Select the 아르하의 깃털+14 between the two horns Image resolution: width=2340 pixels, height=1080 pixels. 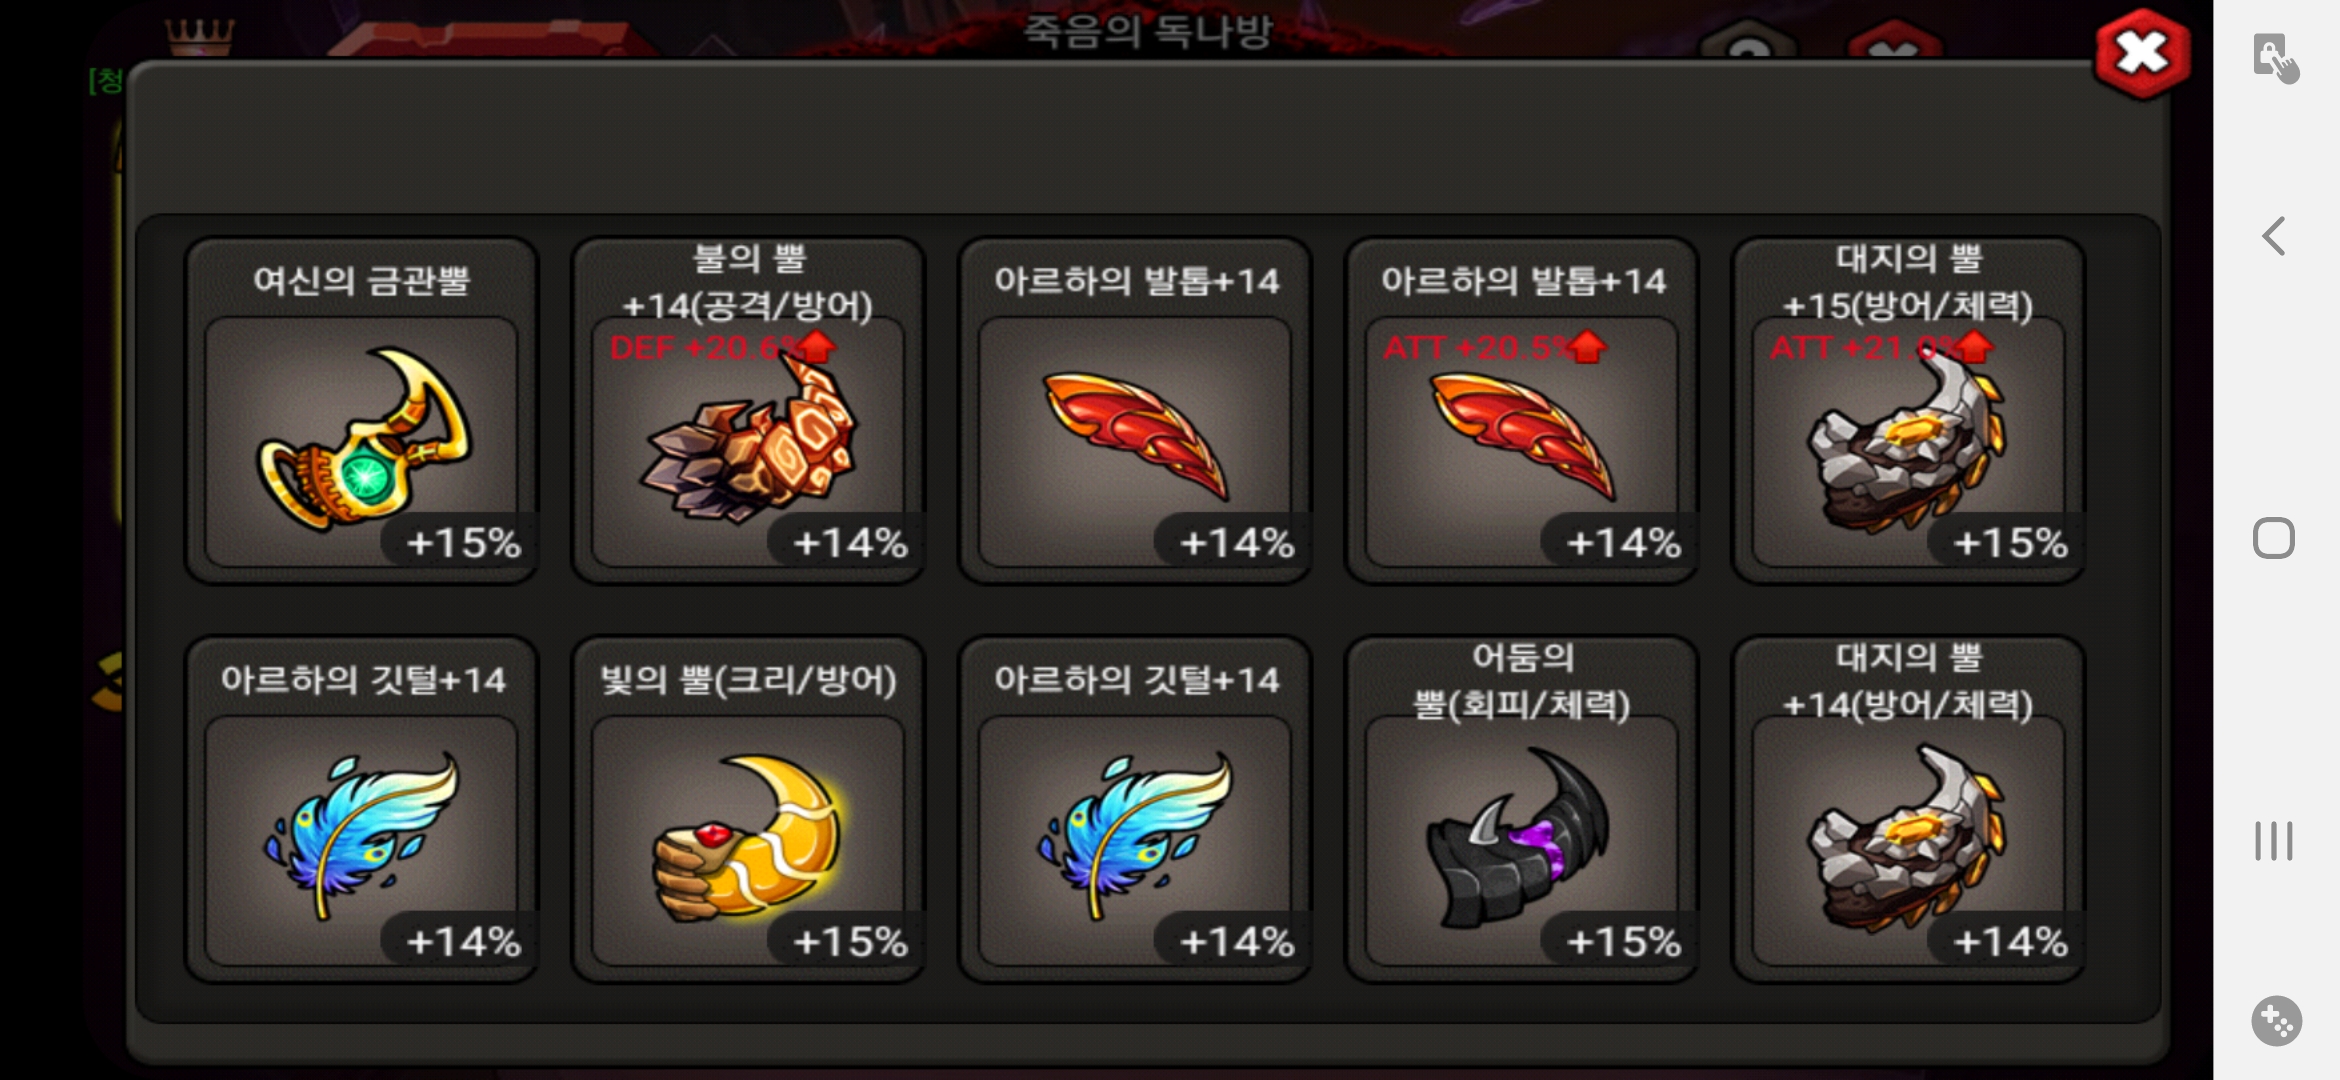point(1135,809)
